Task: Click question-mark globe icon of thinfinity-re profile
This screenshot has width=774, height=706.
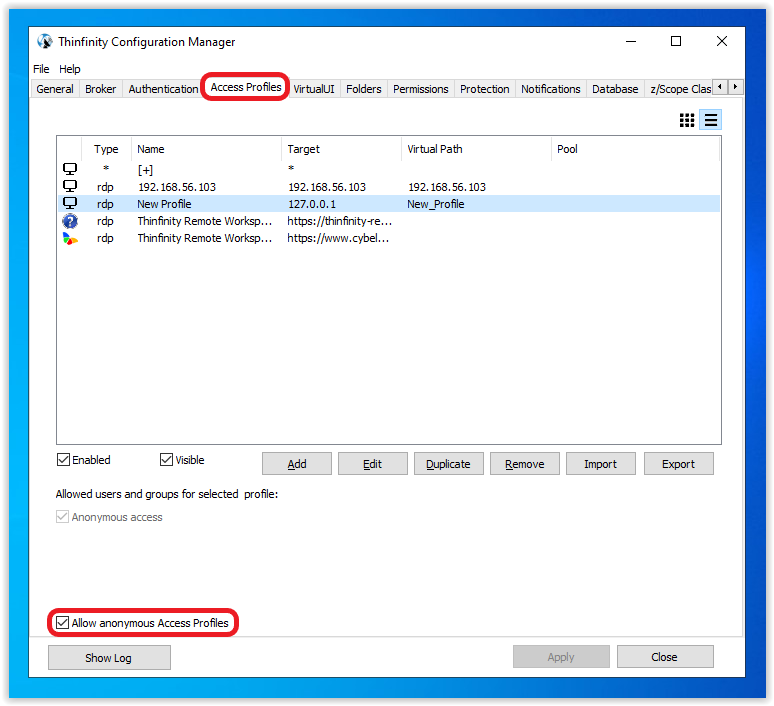Action: [70, 221]
